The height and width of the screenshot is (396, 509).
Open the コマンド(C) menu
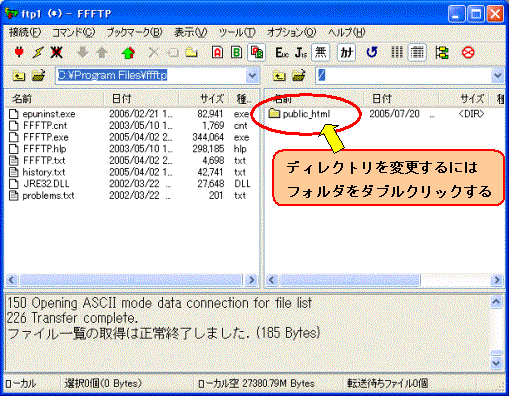pos(73,32)
